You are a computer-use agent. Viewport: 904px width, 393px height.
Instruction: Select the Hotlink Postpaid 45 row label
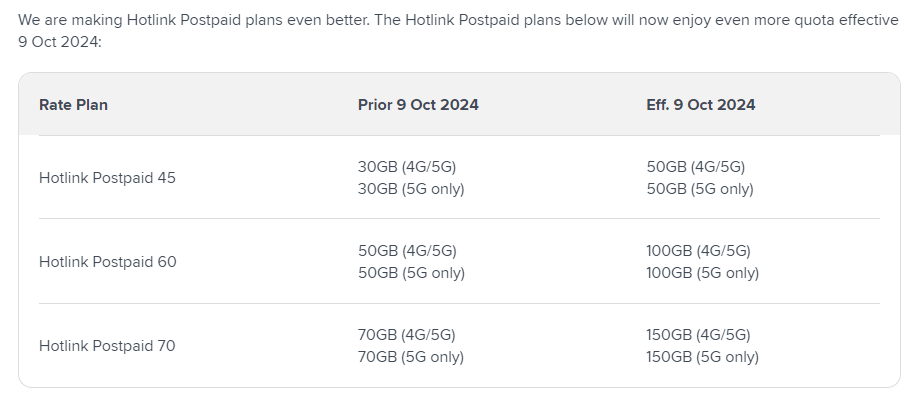(107, 178)
